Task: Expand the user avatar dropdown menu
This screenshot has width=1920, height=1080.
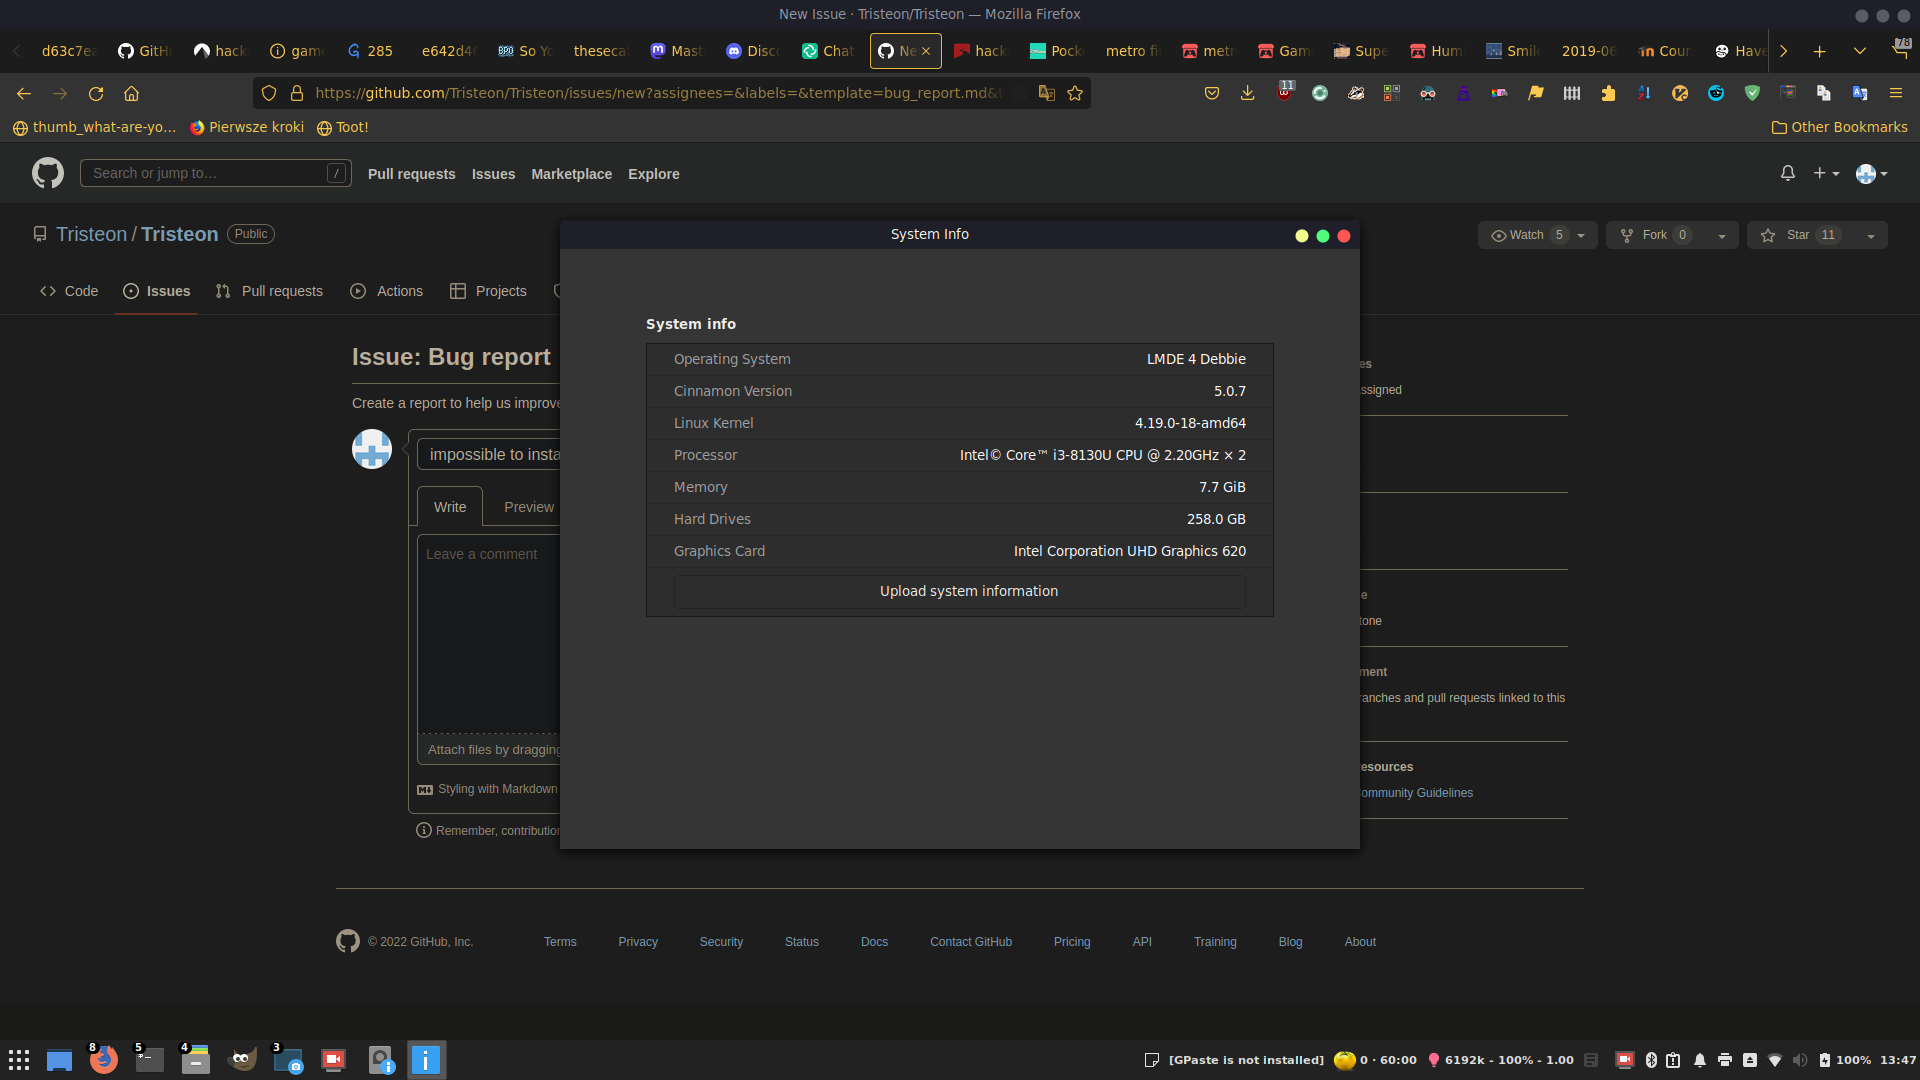Action: coord(1871,173)
